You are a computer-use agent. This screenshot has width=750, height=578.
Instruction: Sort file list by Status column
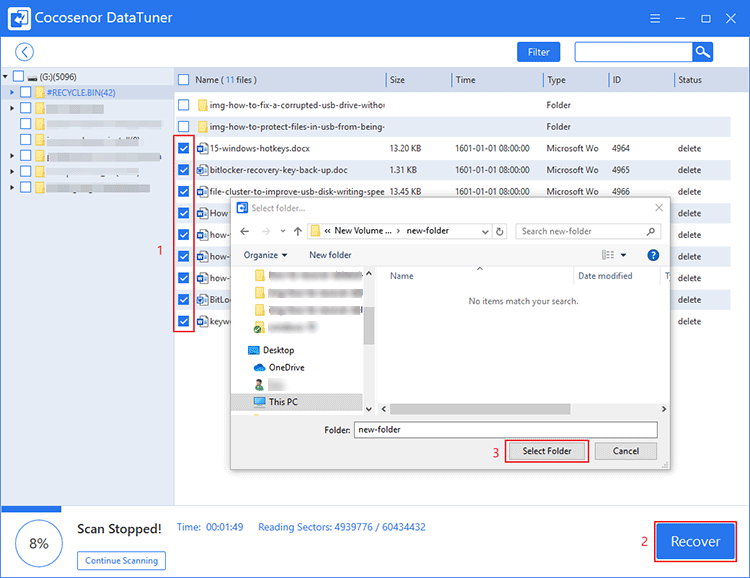(690, 80)
